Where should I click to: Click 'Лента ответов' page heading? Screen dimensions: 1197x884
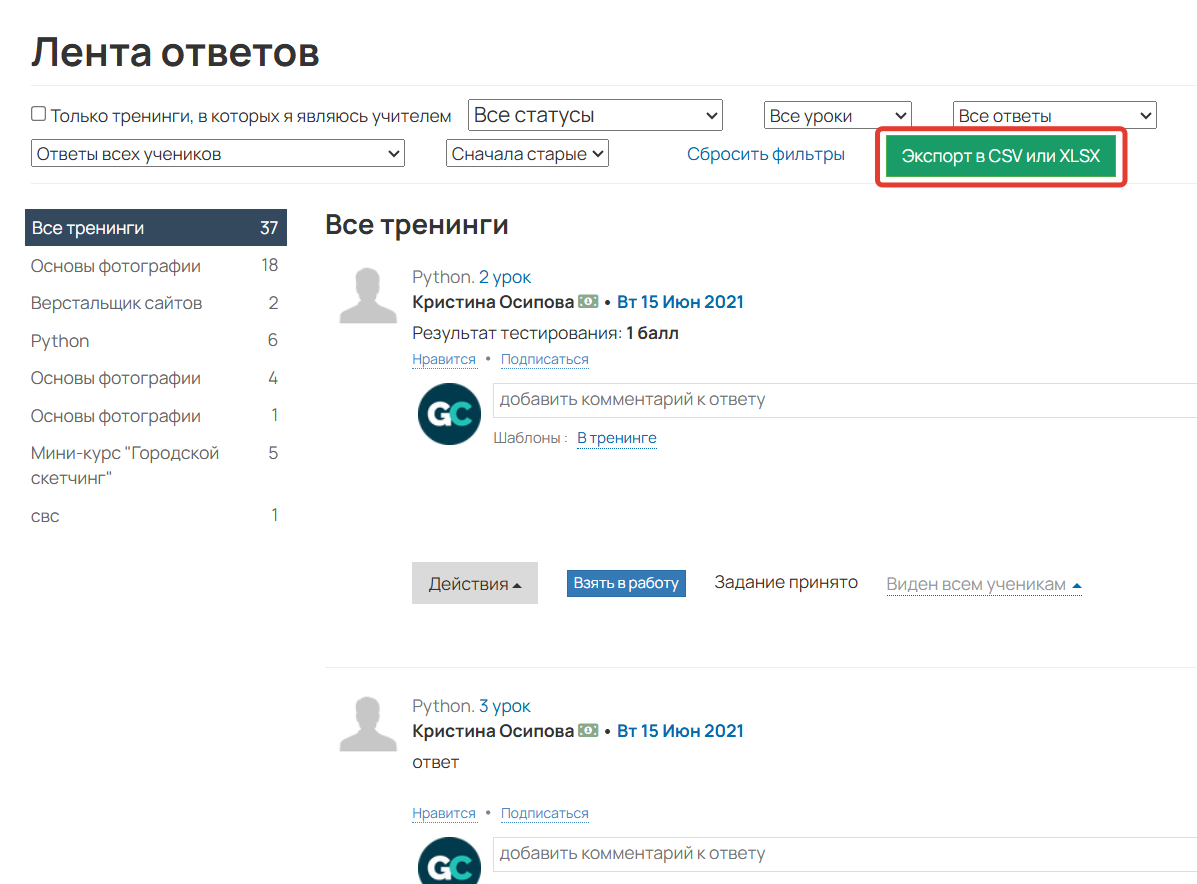[176, 53]
